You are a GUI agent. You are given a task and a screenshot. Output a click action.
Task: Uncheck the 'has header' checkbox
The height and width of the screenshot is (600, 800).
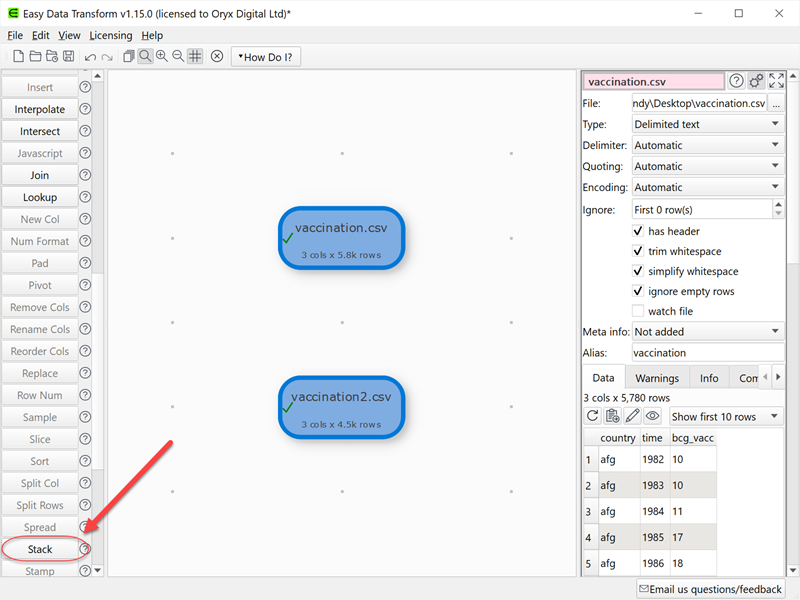637,231
